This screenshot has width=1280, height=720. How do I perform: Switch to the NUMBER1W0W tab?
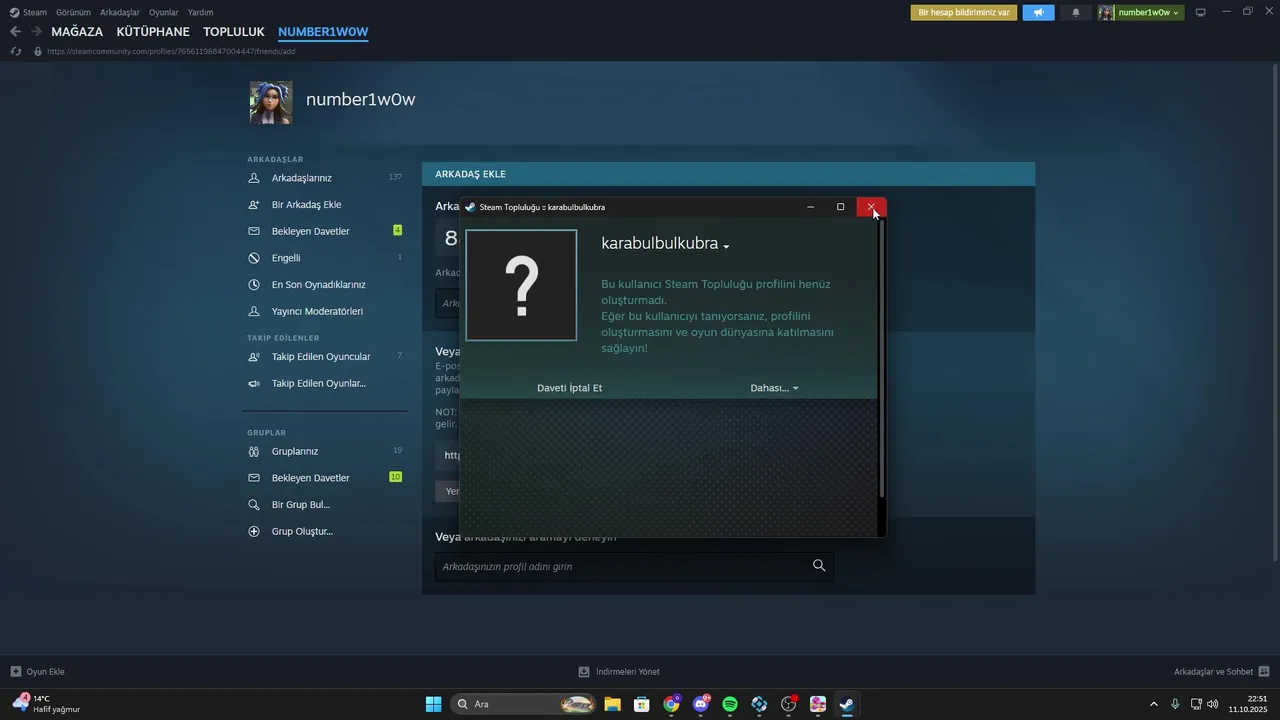pos(323,32)
